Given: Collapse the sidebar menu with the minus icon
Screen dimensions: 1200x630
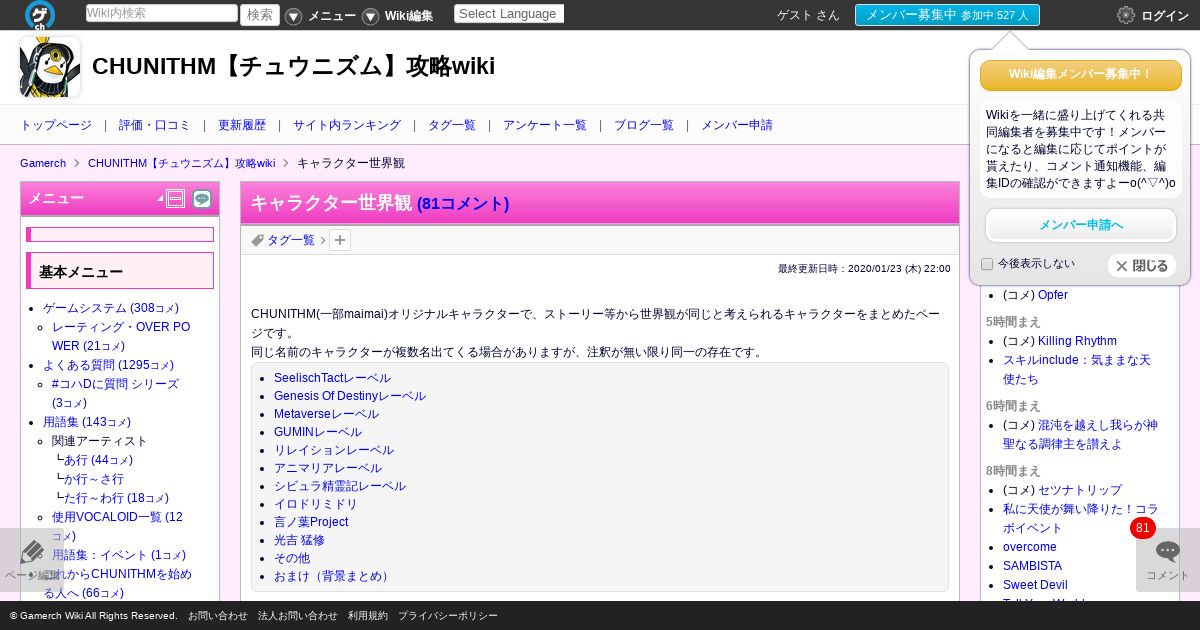Looking at the screenshot, I should click(x=176, y=199).
